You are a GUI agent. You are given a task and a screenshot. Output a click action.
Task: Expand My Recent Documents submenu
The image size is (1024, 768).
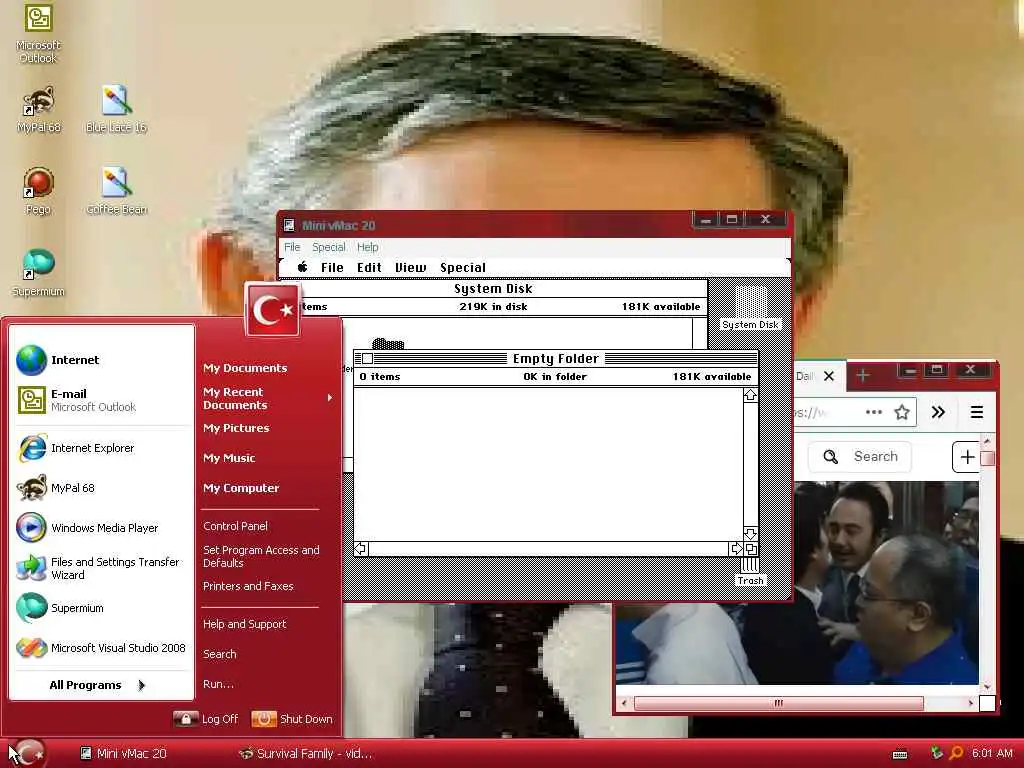pyautogui.click(x=266, y=398)
